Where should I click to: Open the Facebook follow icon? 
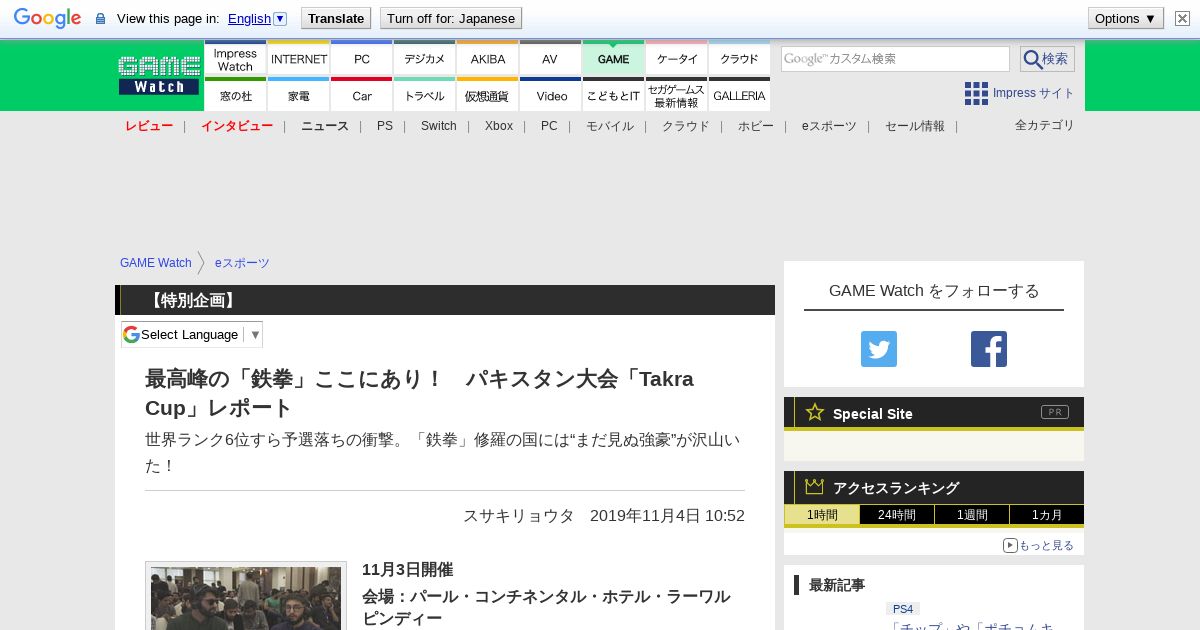(989, 349)
